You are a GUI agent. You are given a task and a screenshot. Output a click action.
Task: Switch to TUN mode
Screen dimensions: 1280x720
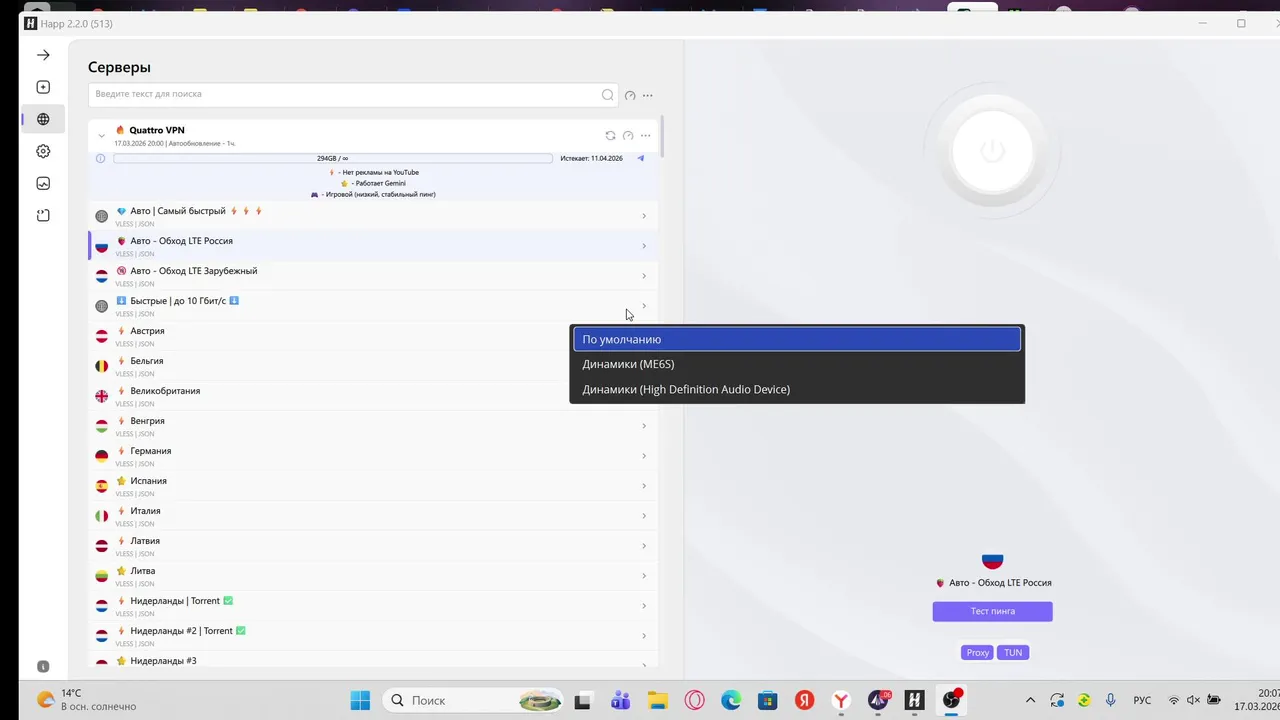click(1013, 652)
